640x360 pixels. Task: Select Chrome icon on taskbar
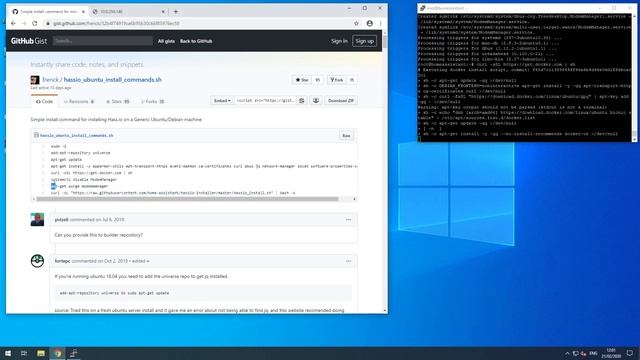[58, 353]
